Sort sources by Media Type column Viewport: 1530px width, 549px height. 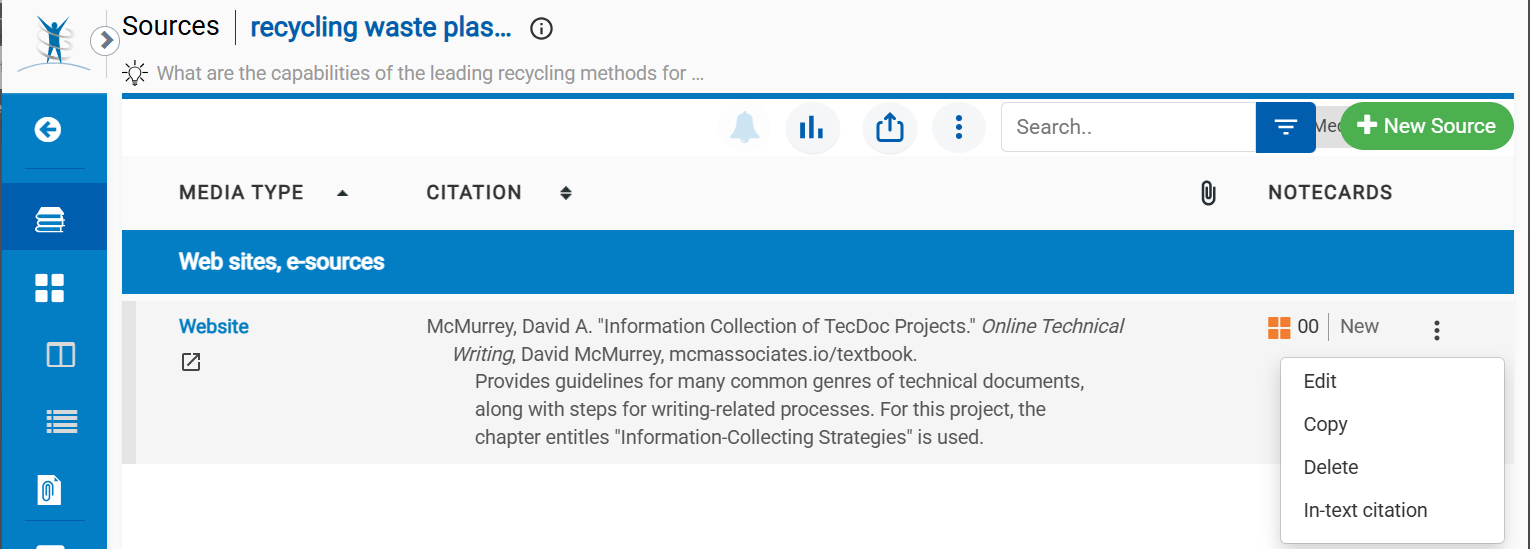click(x=241, y=193)
